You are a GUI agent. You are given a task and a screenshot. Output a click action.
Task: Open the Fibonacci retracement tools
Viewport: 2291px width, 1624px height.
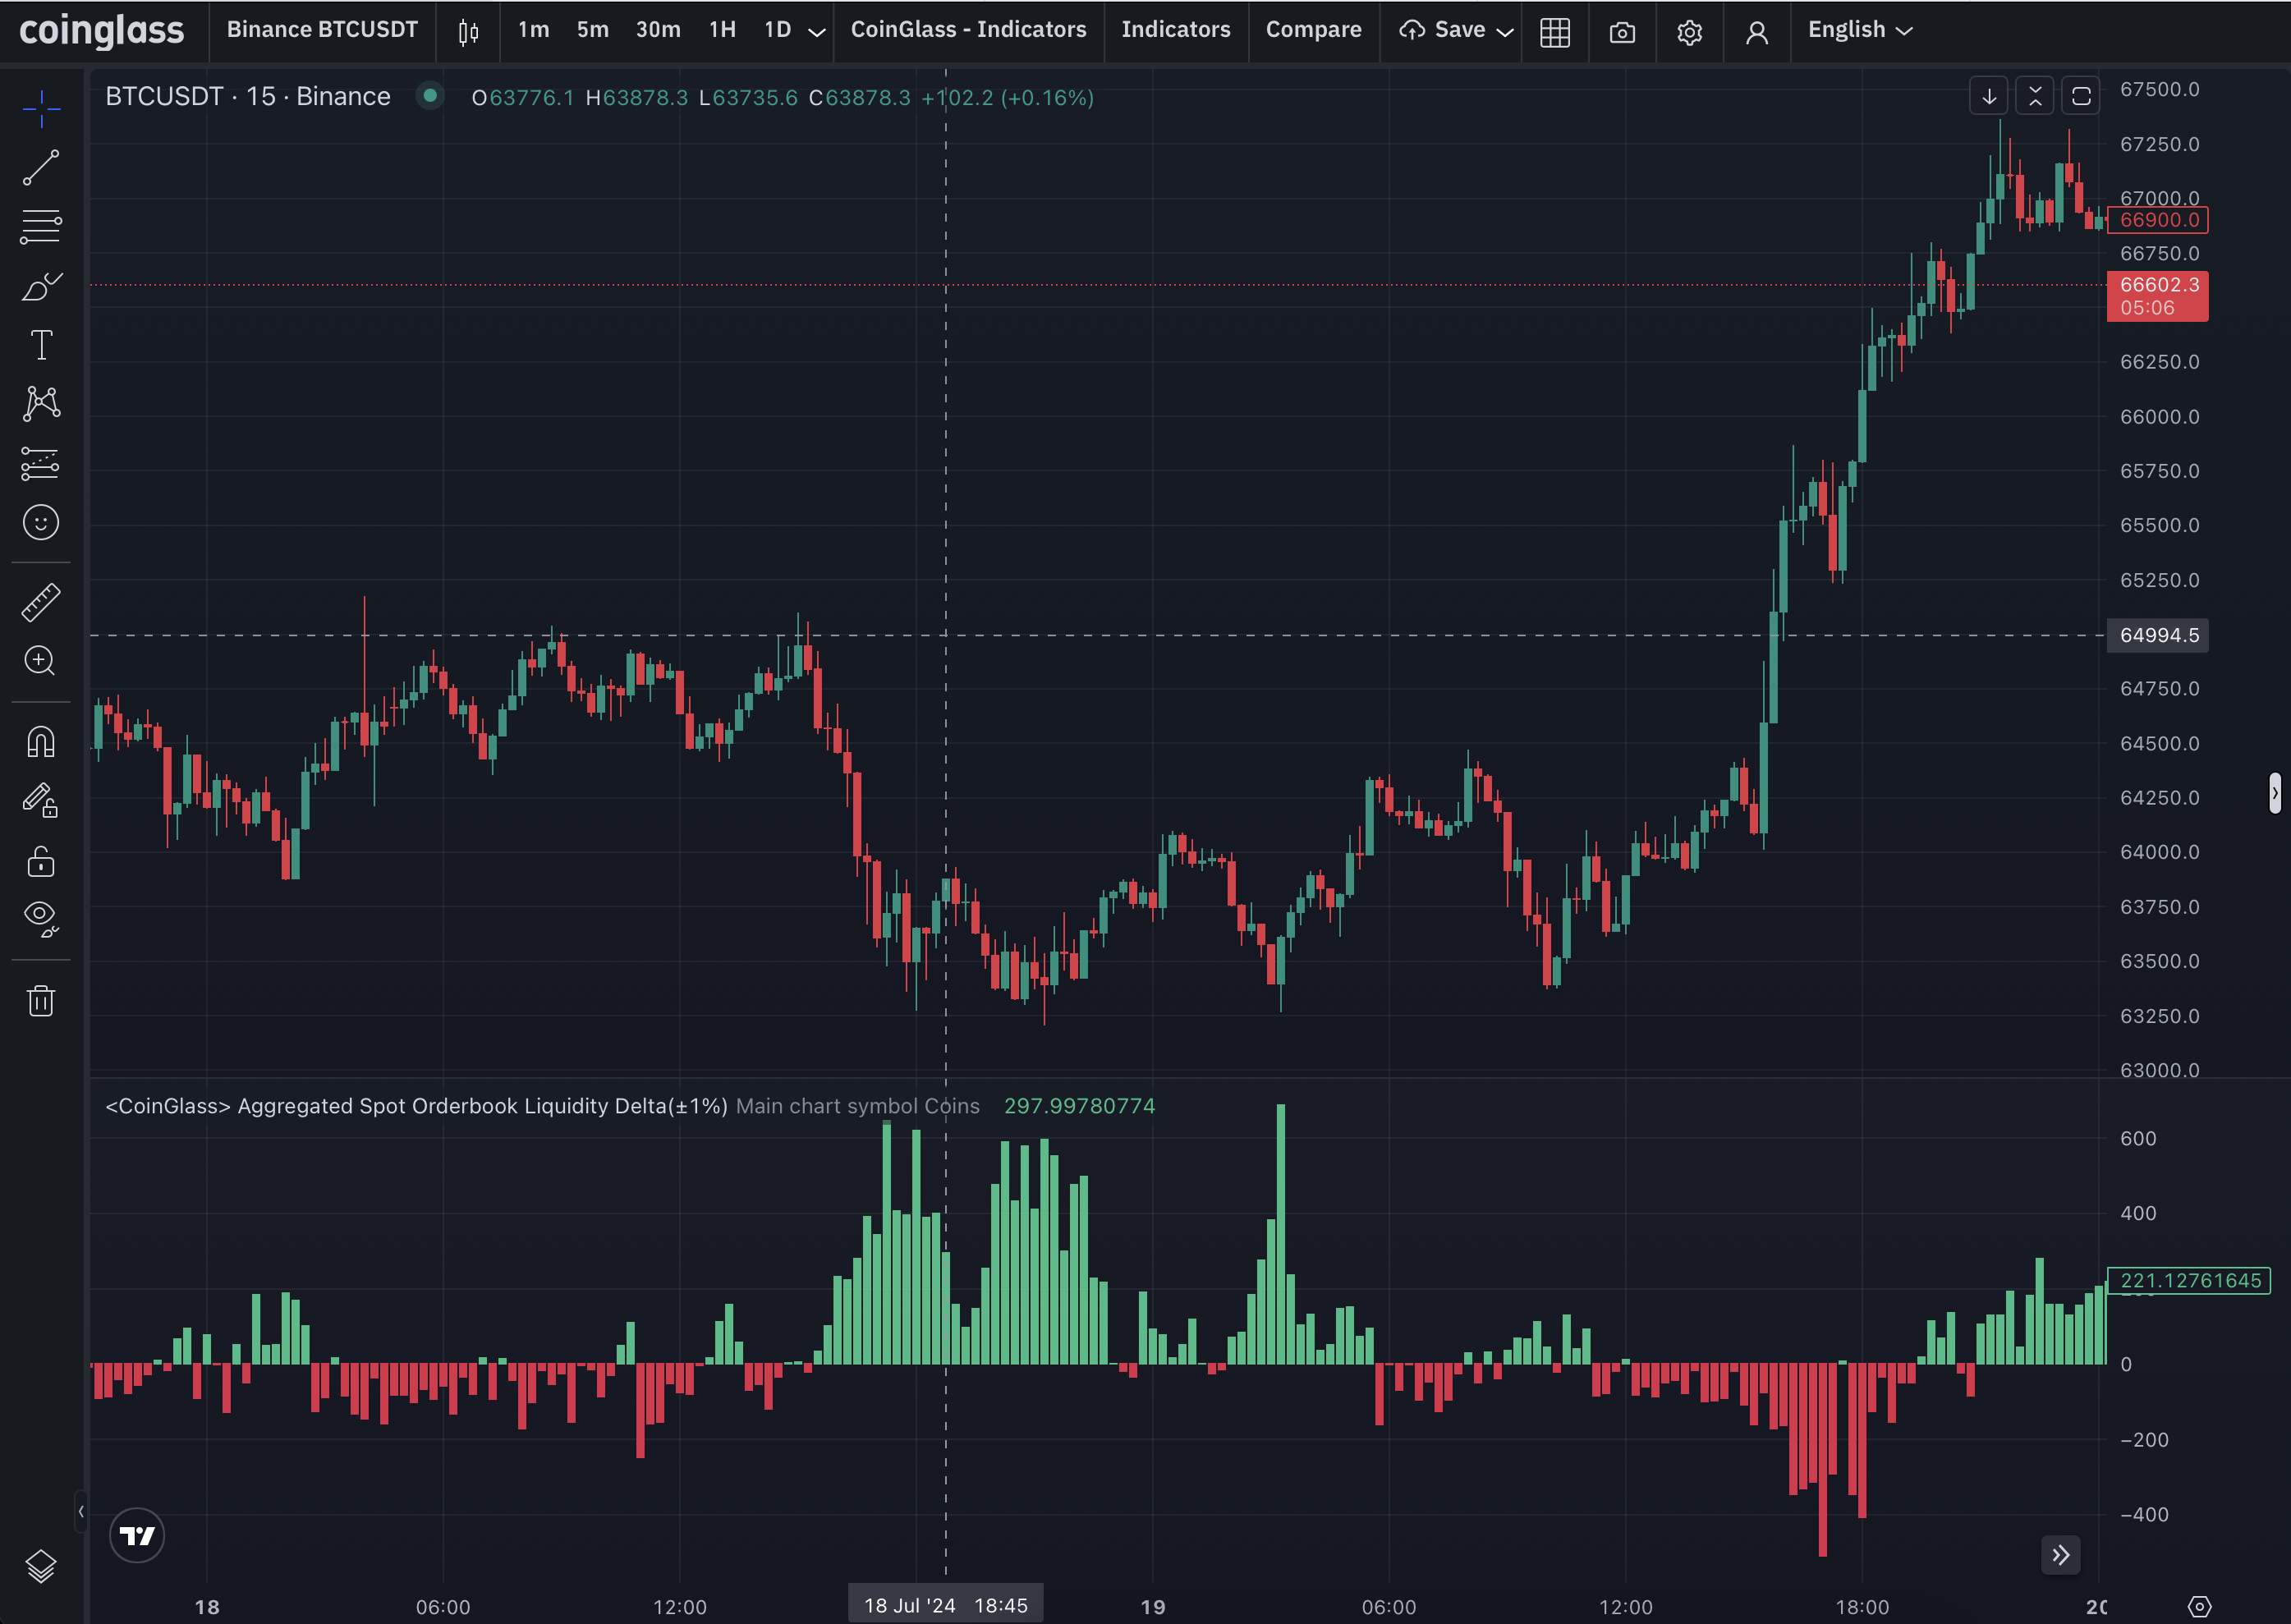point(41,227)
